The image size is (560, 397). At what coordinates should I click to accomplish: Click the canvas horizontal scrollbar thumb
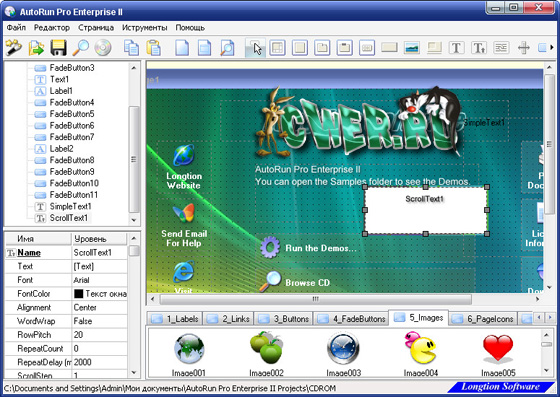coord(315,299)
